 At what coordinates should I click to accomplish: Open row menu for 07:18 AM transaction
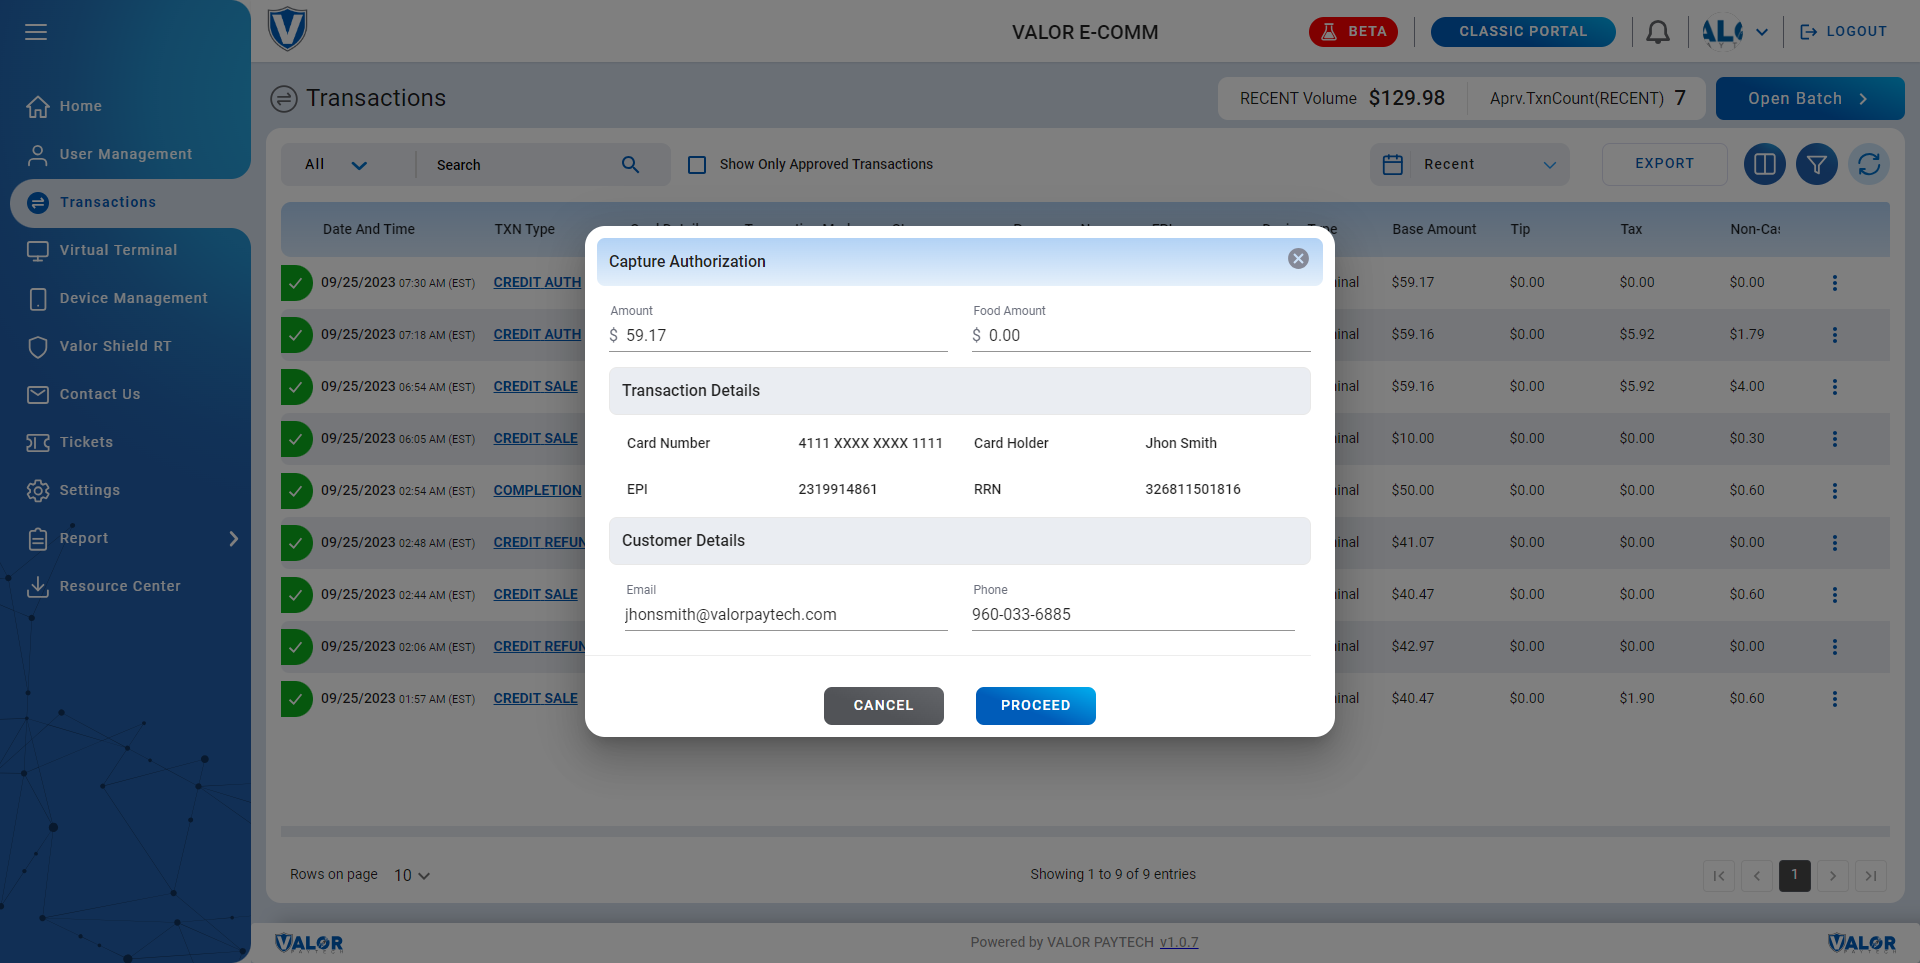(1835, 335)
